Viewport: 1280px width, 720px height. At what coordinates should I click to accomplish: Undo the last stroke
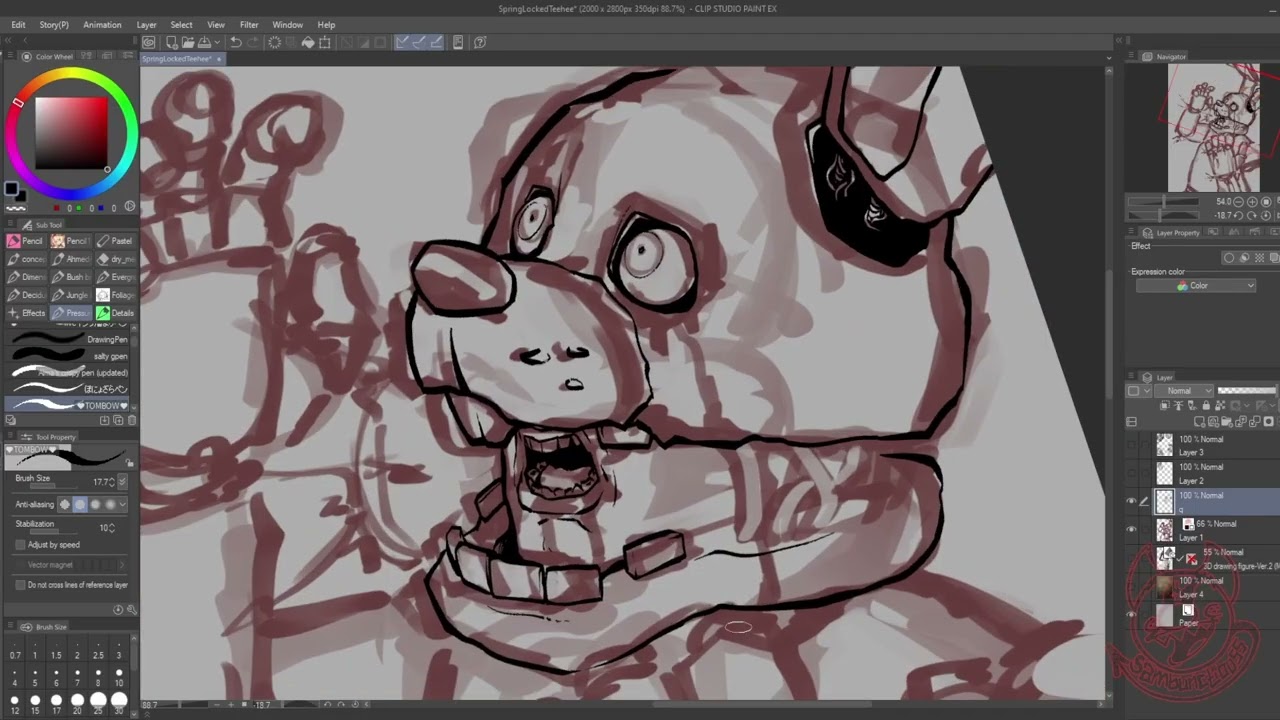236,42
